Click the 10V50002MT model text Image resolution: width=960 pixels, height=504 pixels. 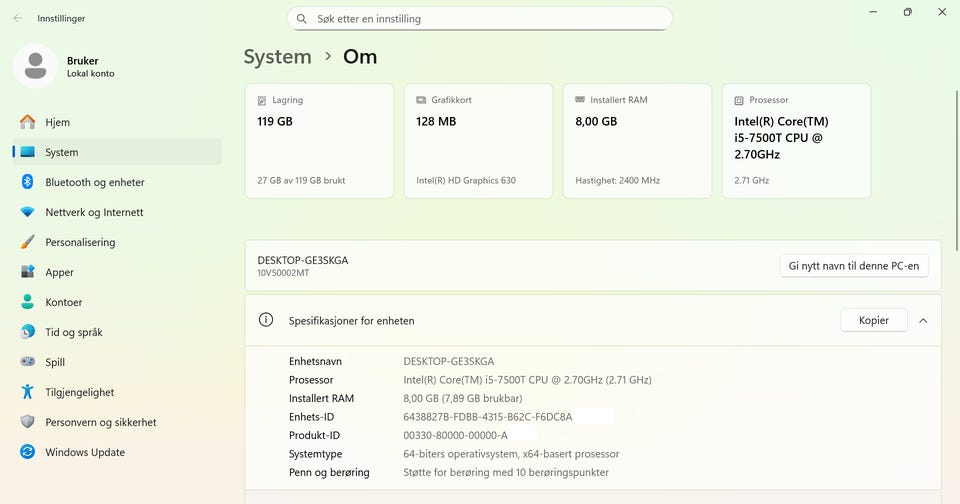[x=283, y=273]
